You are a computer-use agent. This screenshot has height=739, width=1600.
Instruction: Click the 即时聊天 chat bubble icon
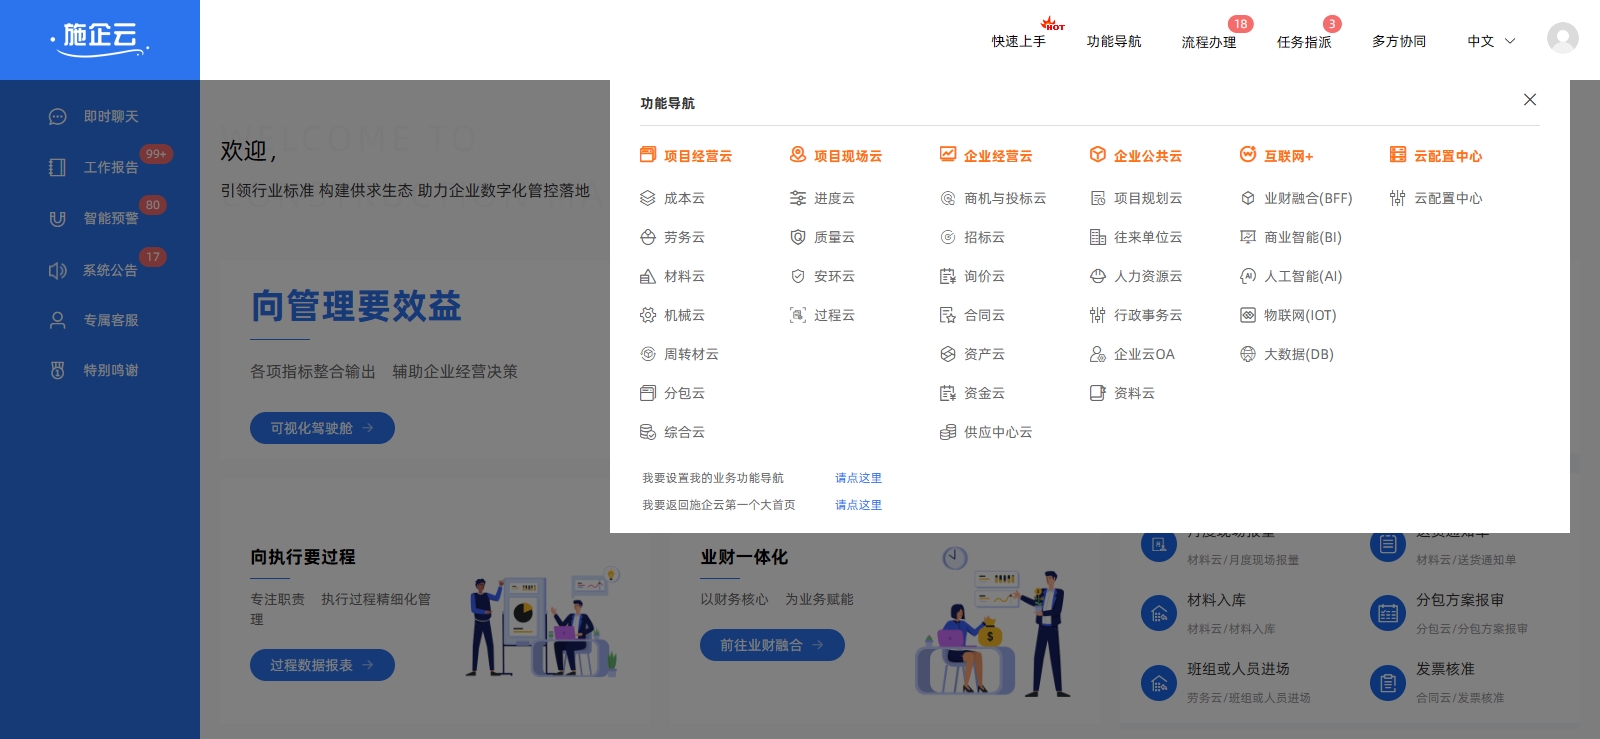pos(58,117)
